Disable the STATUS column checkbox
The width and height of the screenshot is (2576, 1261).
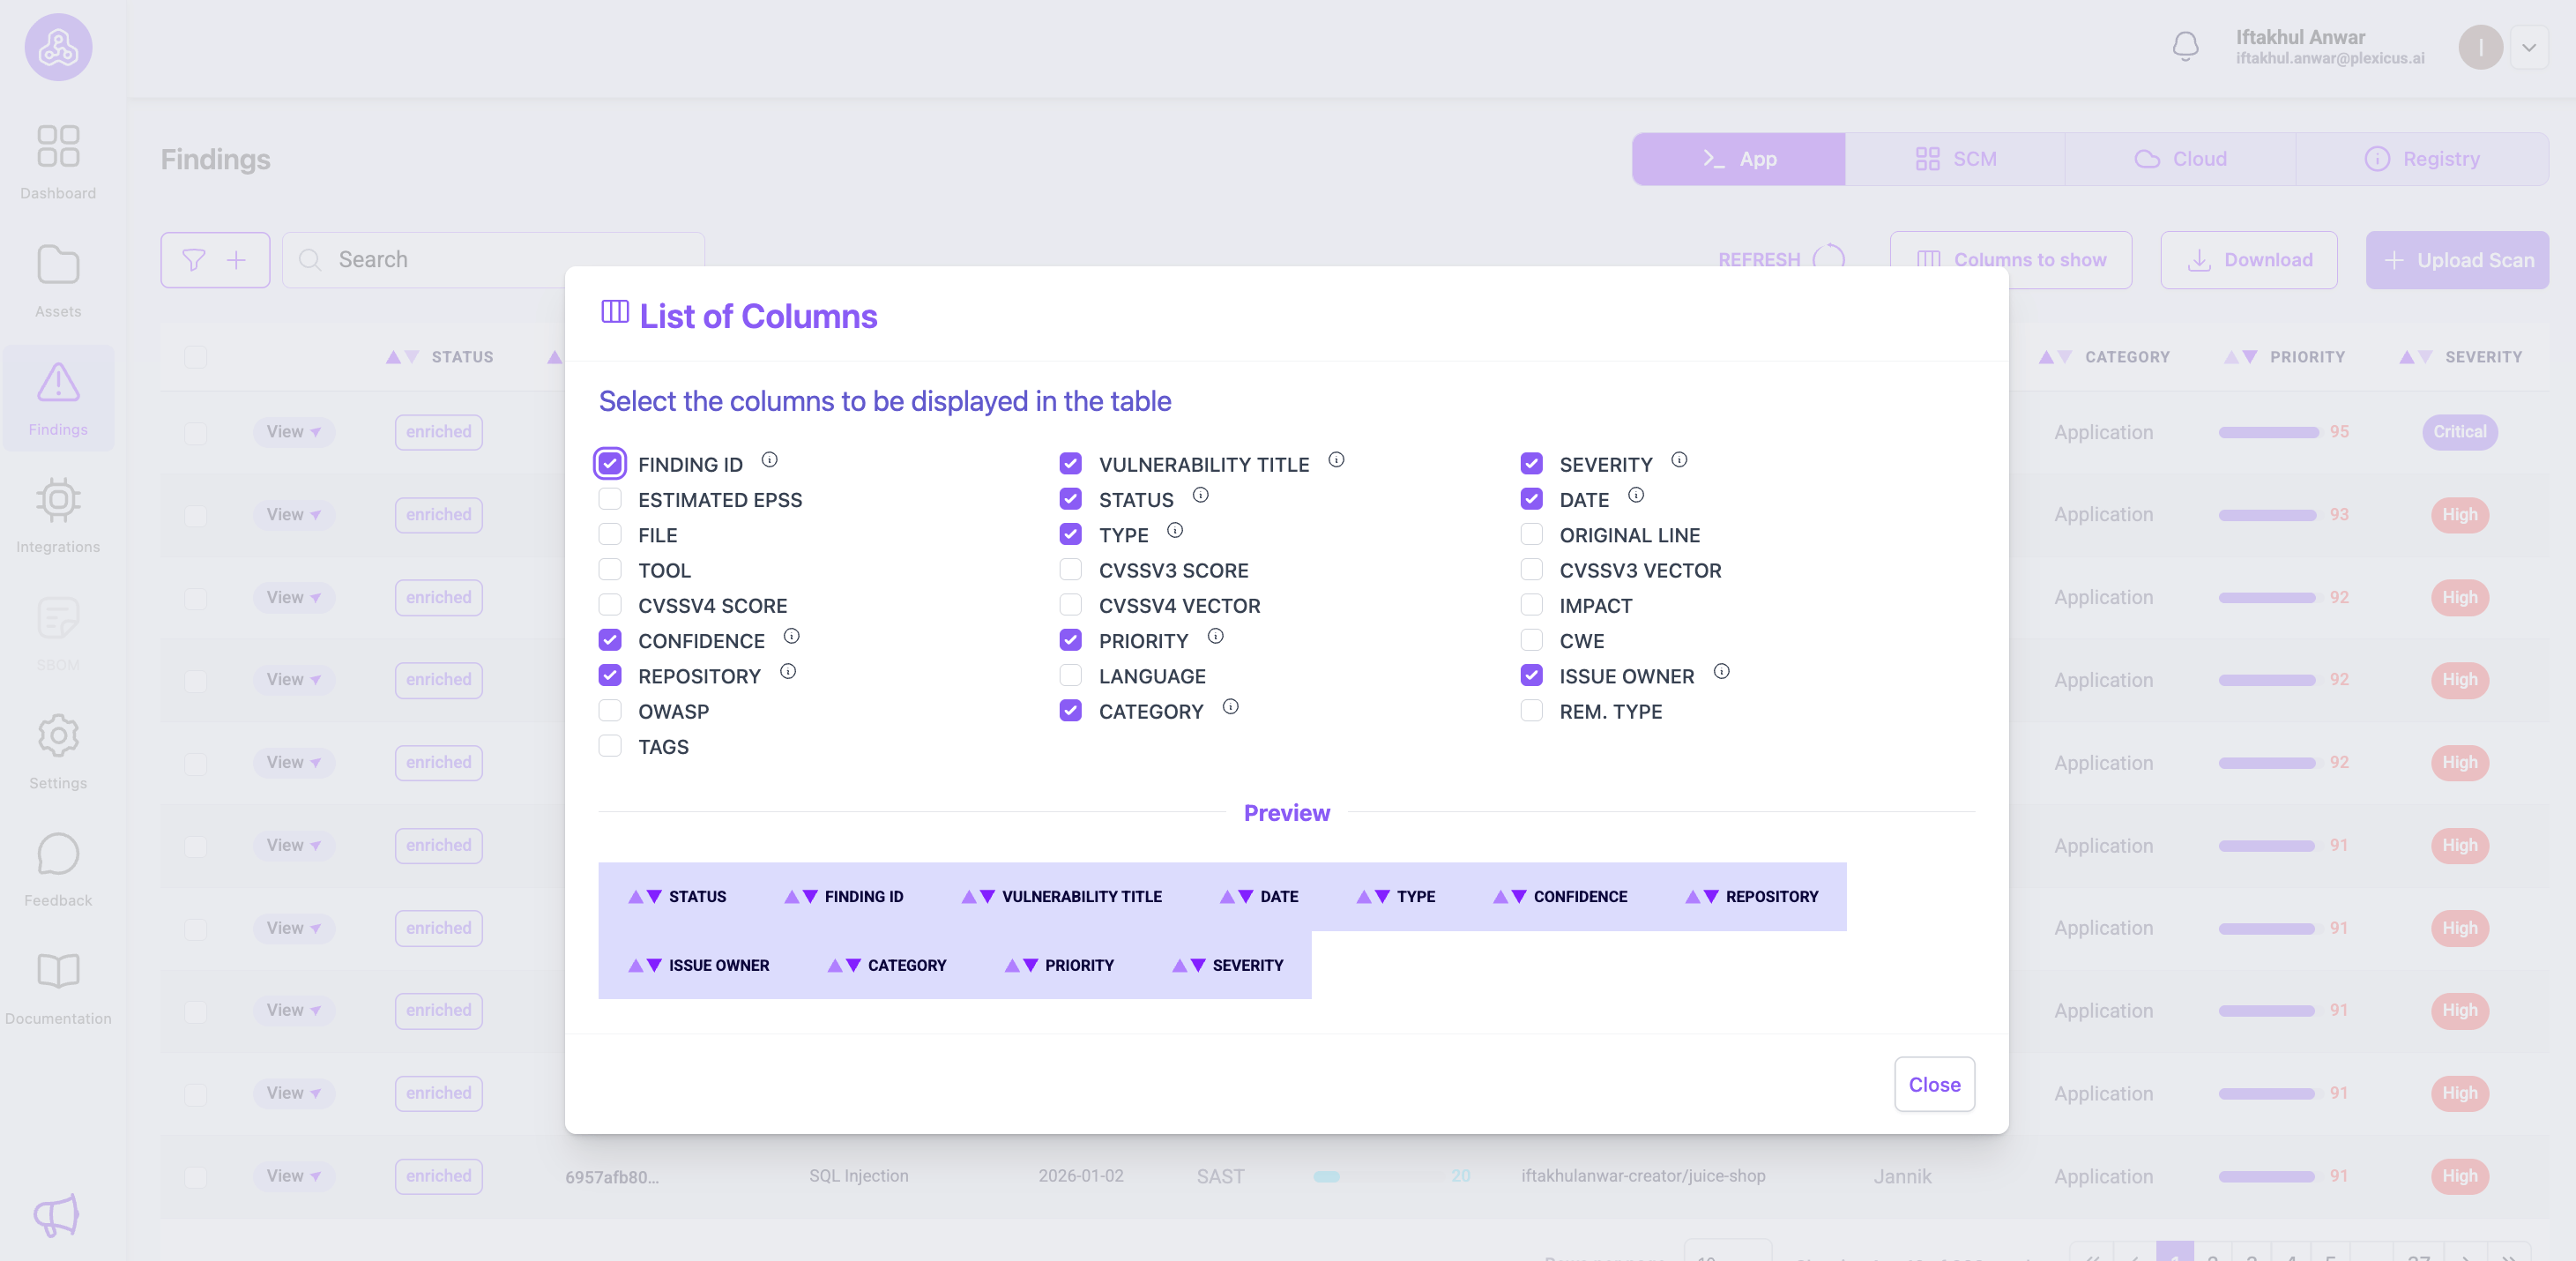coord(1070,499)
